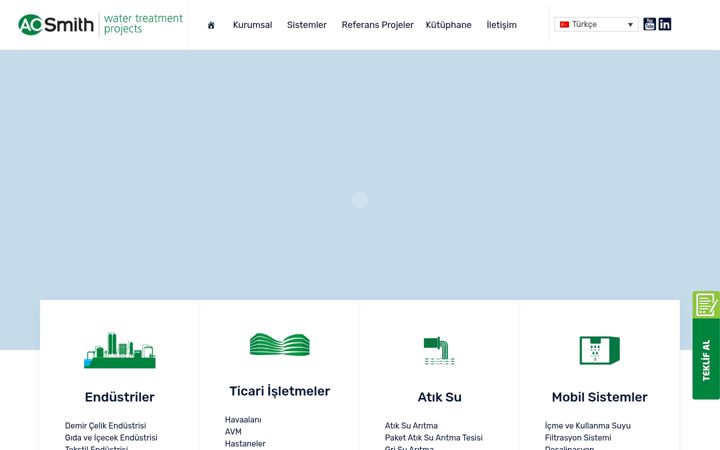Open the Havaalanı link
This screenshot has height=450, width=720.
point(243,420)
